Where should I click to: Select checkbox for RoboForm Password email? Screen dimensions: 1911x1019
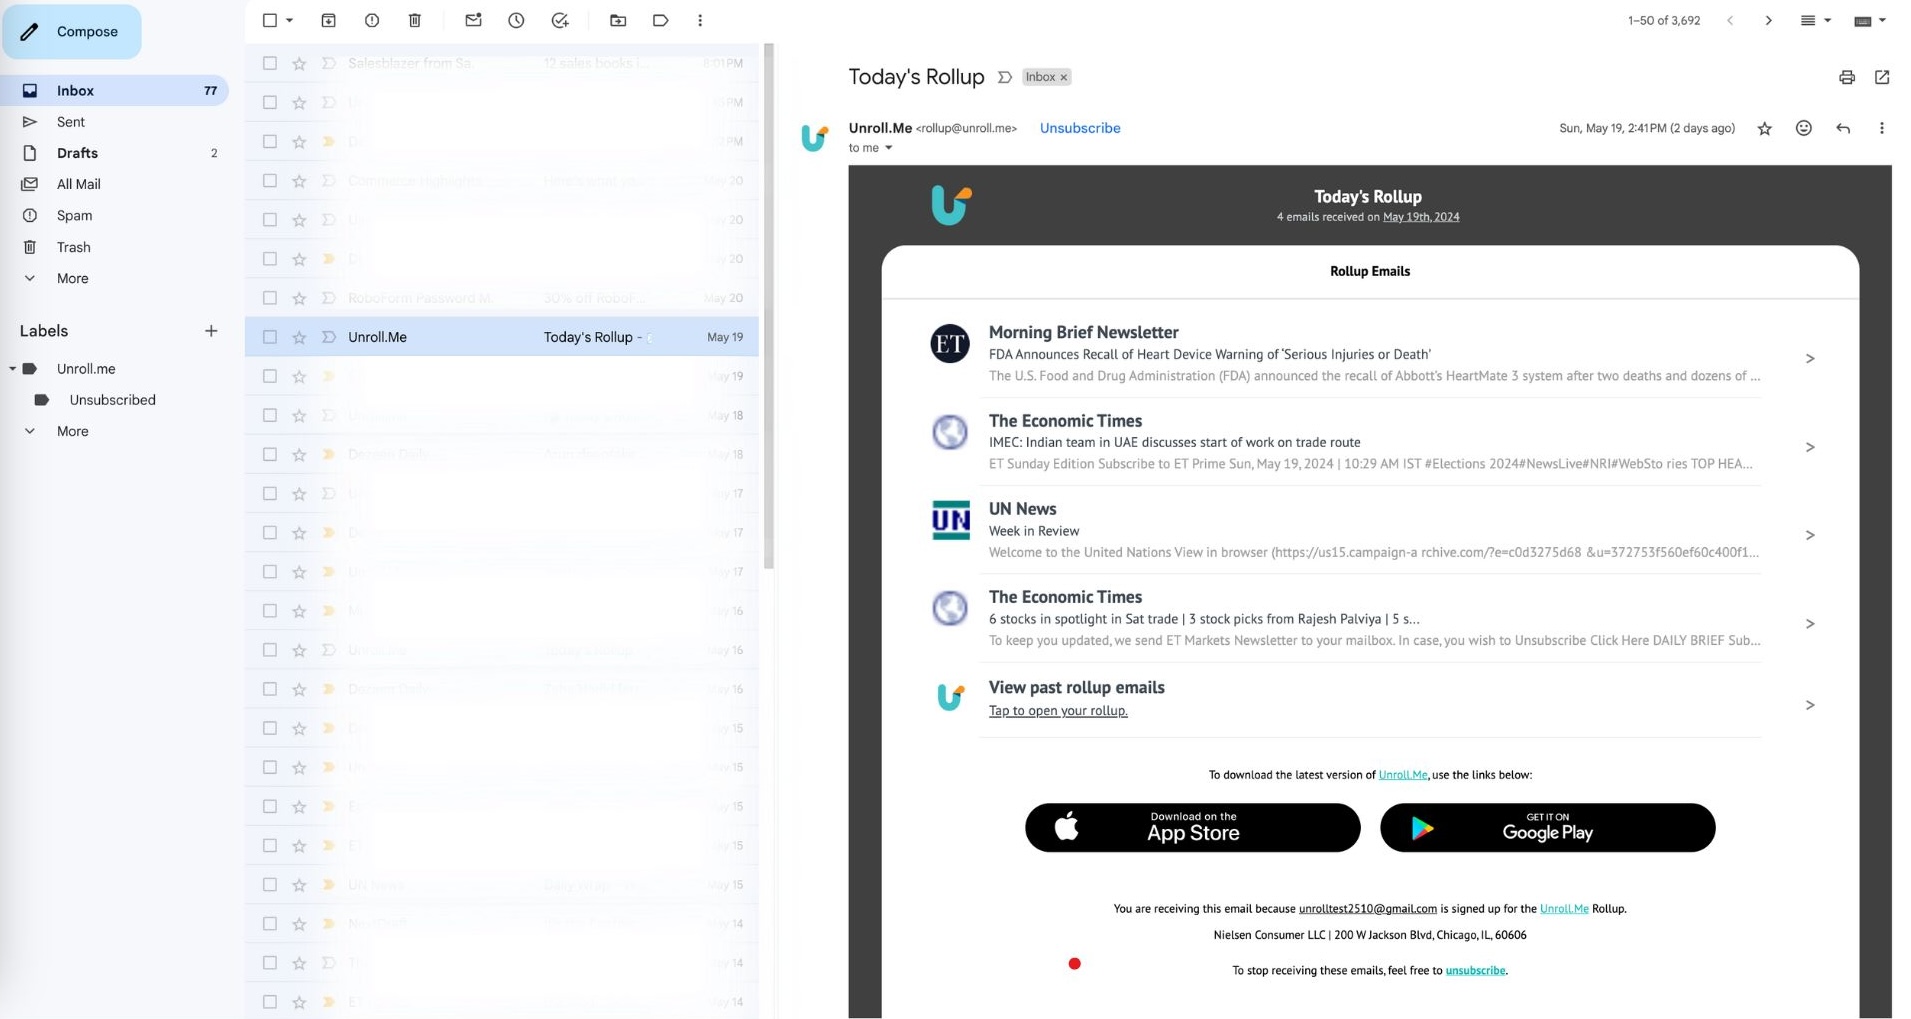tap(270, 298)
